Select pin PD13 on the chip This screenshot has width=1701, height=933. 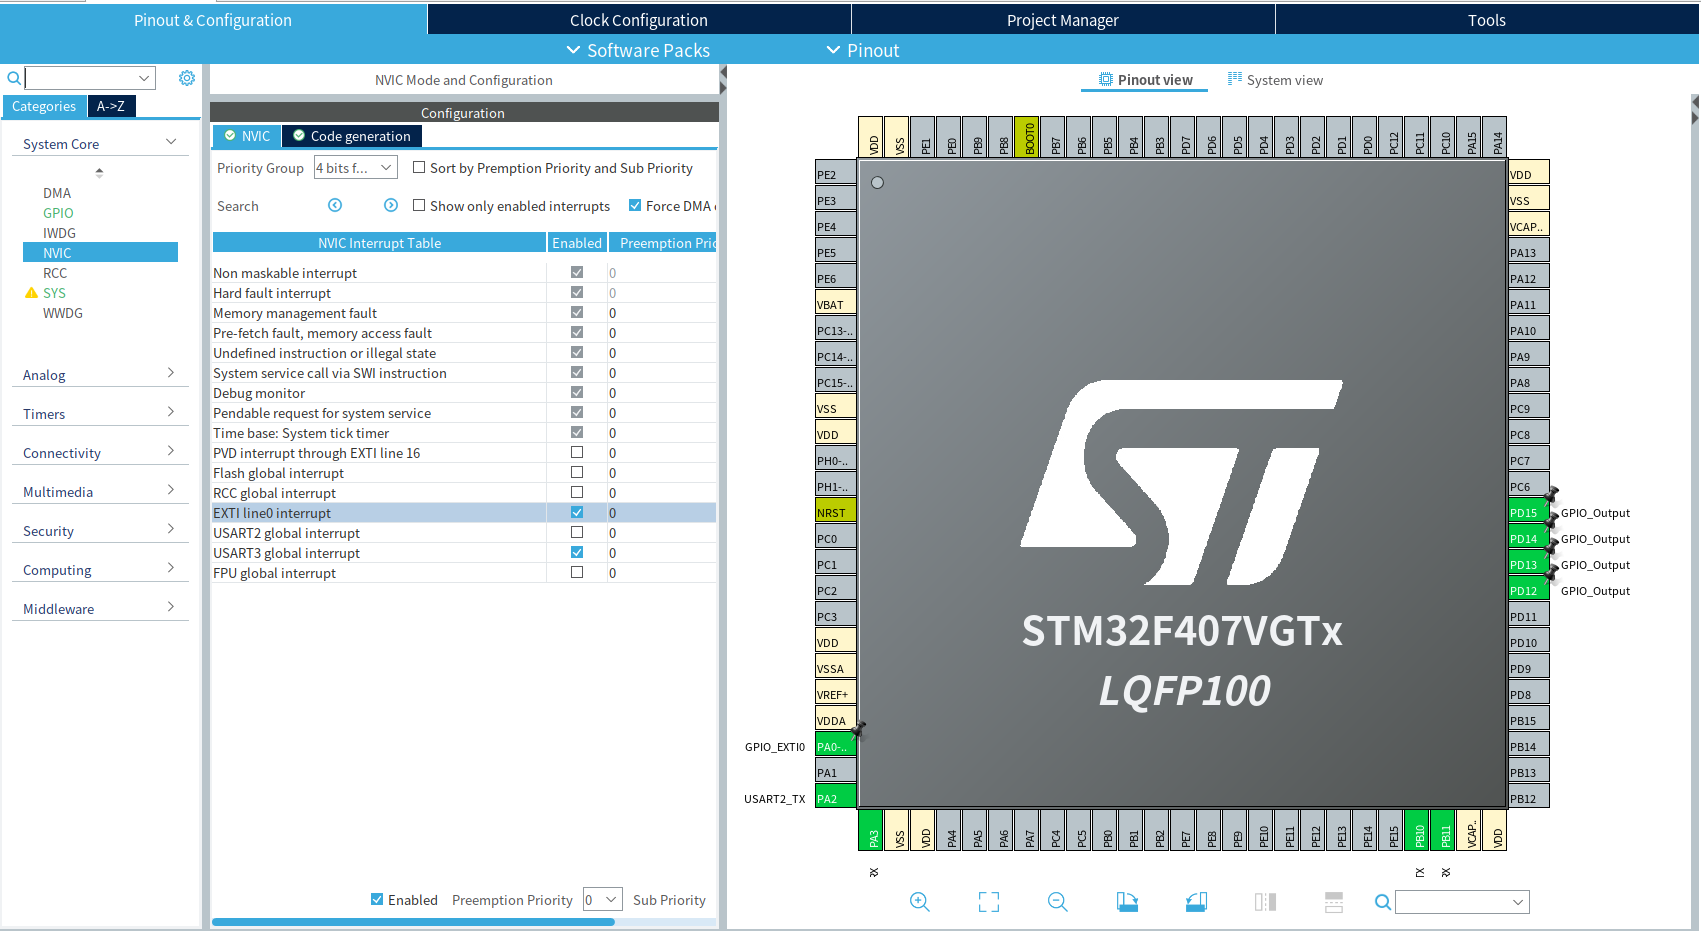pyautogui.click(x=1528, y=564)
